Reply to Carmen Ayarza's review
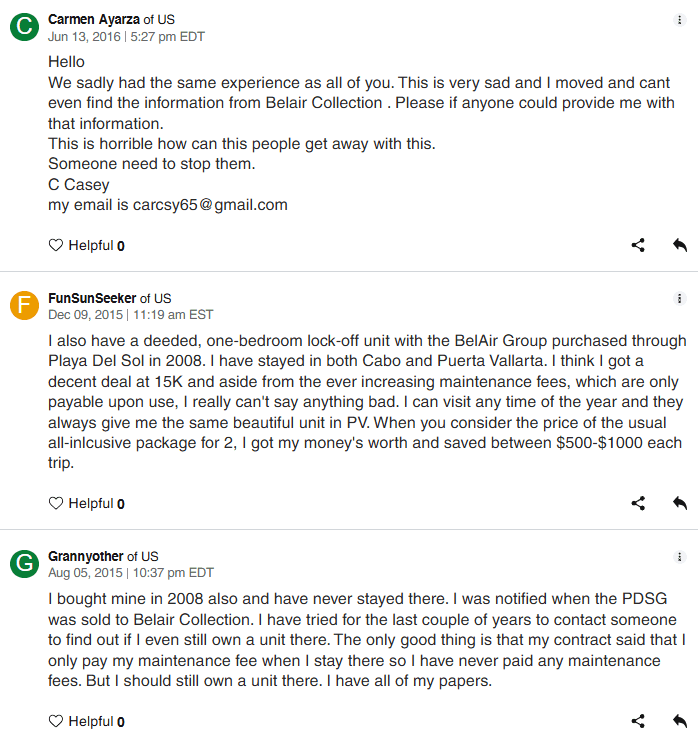 [680, 245]
